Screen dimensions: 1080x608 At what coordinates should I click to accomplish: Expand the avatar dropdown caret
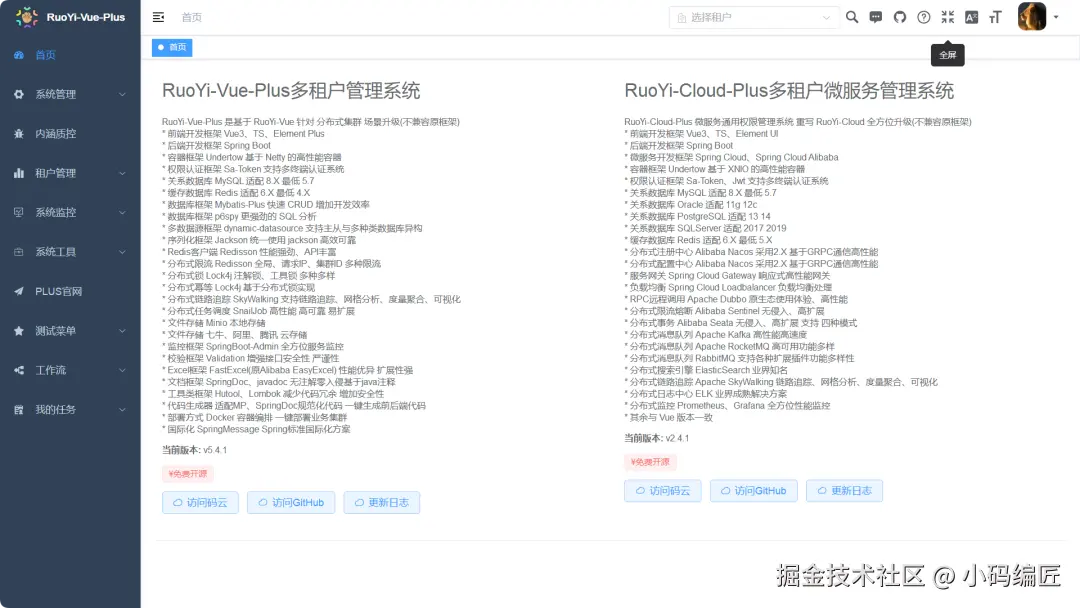[1056, 17]
